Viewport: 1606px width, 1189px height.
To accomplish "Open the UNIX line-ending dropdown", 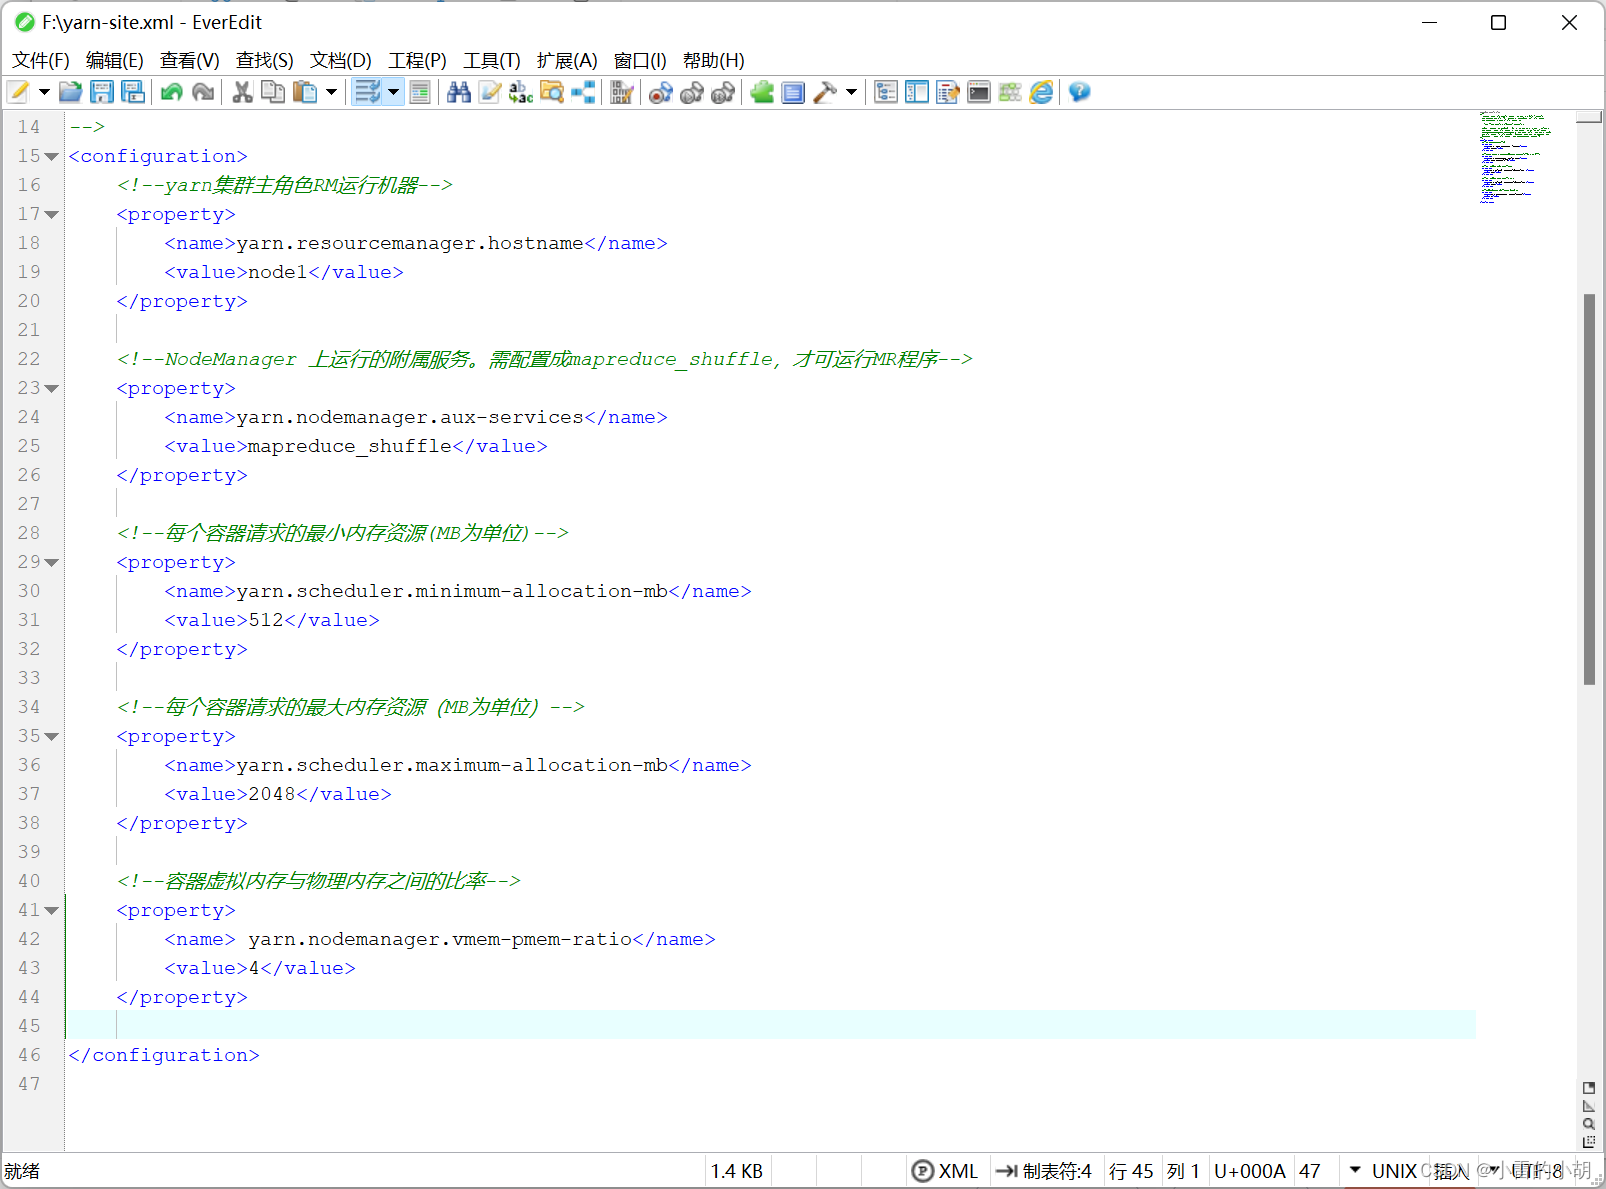I will click(1383, 1171).
